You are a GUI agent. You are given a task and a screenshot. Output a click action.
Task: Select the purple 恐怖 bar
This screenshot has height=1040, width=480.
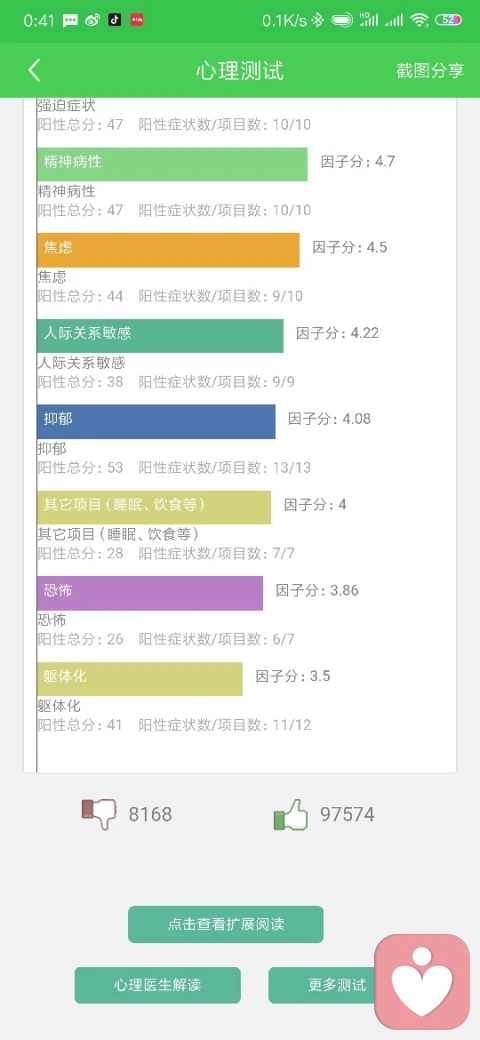[x=150, y=593]
